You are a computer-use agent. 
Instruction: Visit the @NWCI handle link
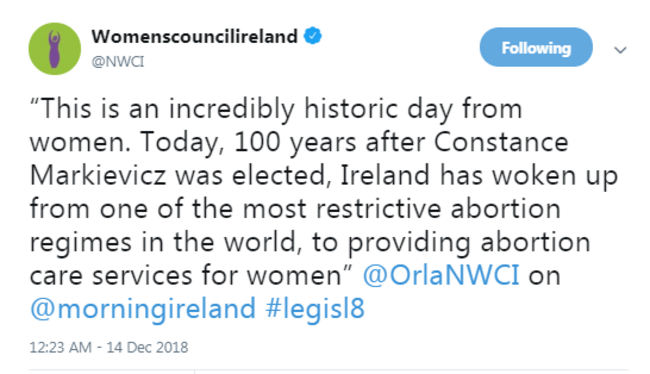pos(118,61)
